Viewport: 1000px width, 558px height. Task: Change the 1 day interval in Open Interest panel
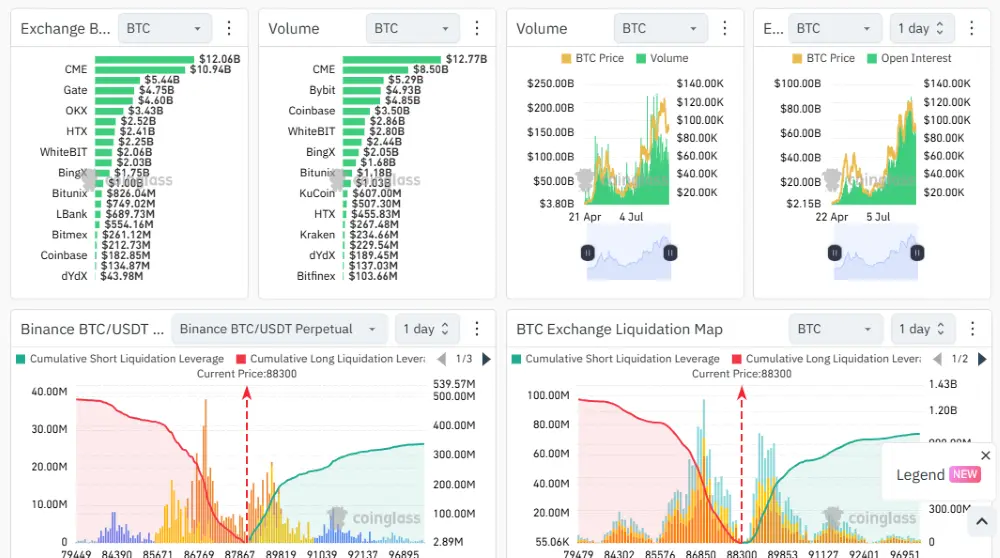coord(922,29)
